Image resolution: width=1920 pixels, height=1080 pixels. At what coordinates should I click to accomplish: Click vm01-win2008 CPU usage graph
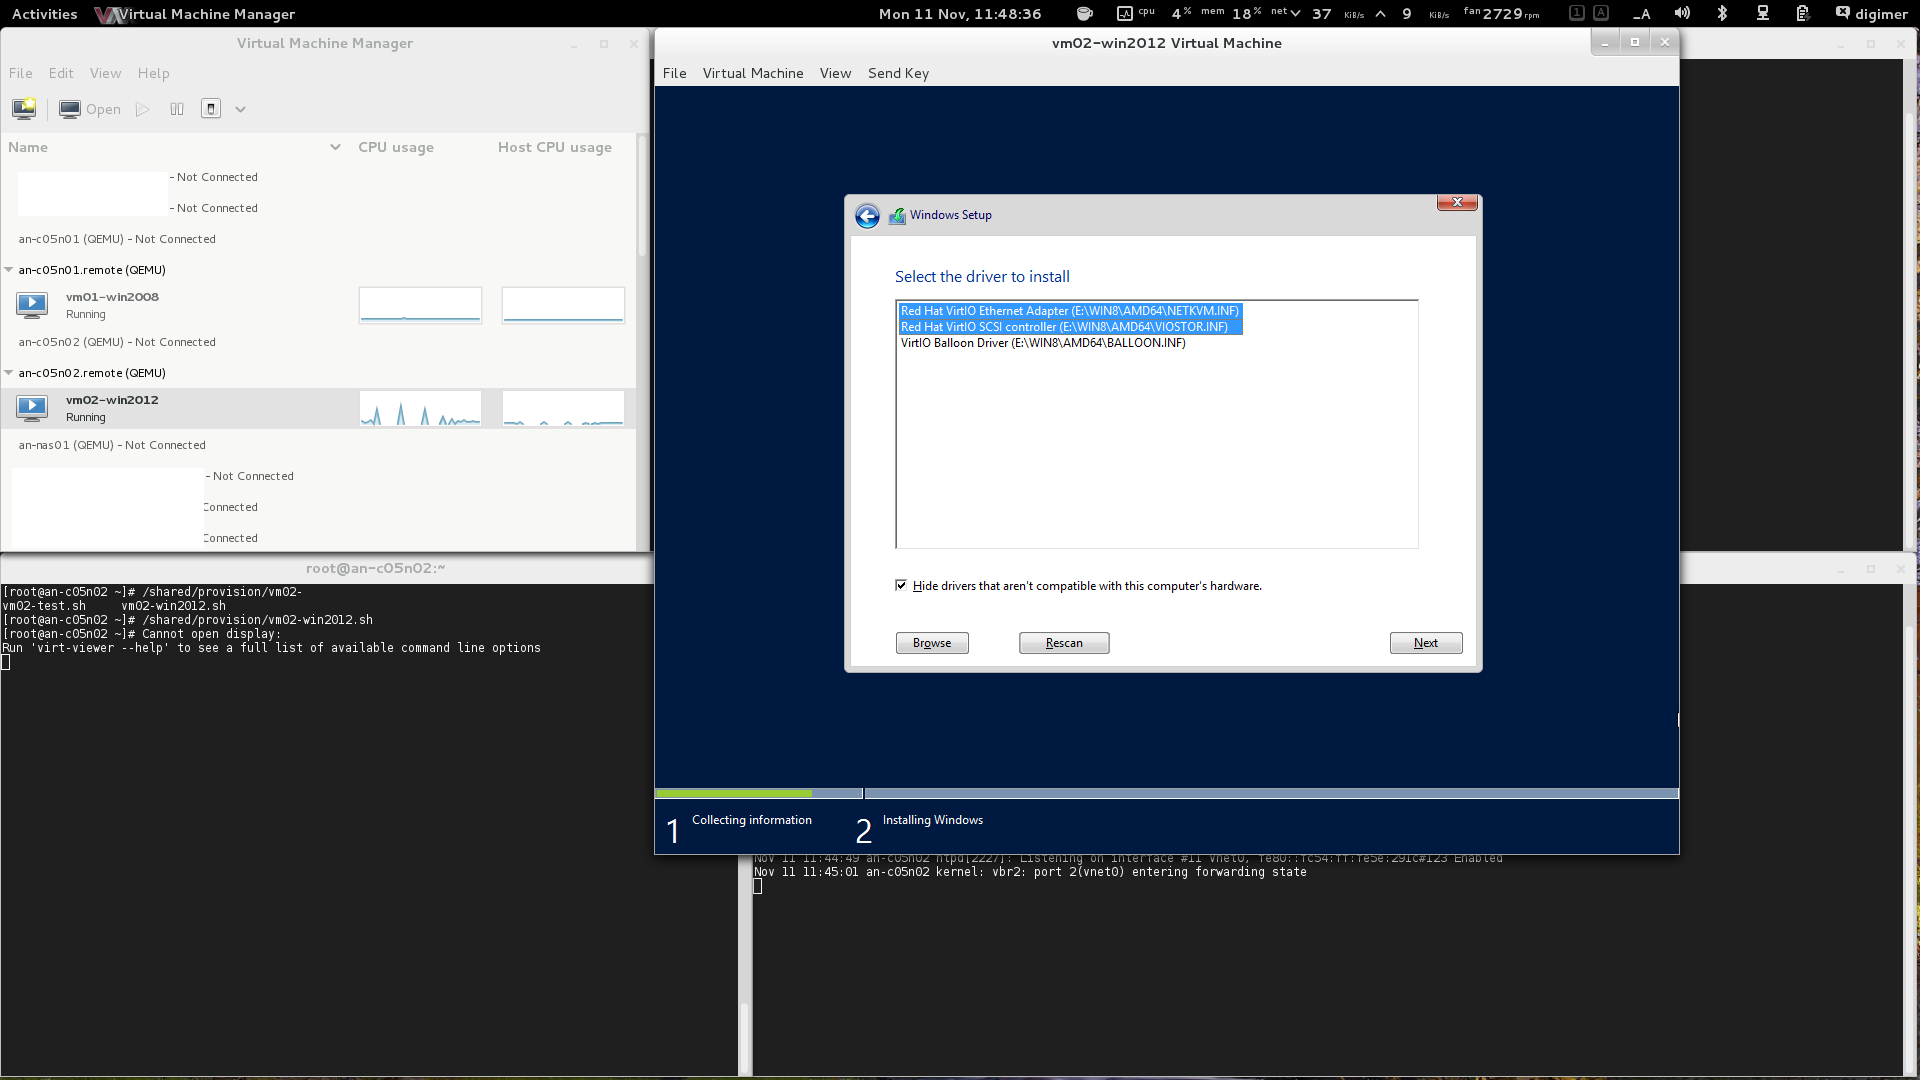click(420, 305)
